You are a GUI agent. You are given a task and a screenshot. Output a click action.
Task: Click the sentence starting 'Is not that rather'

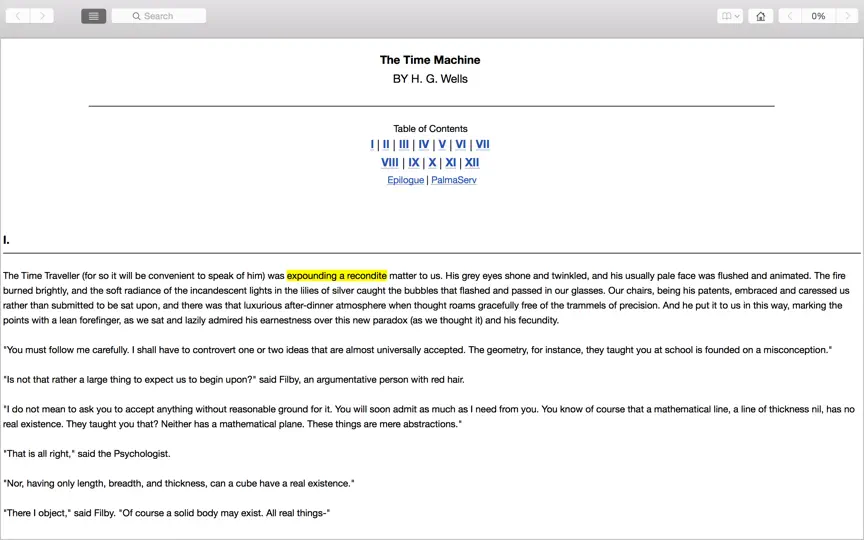click(234, 380)
